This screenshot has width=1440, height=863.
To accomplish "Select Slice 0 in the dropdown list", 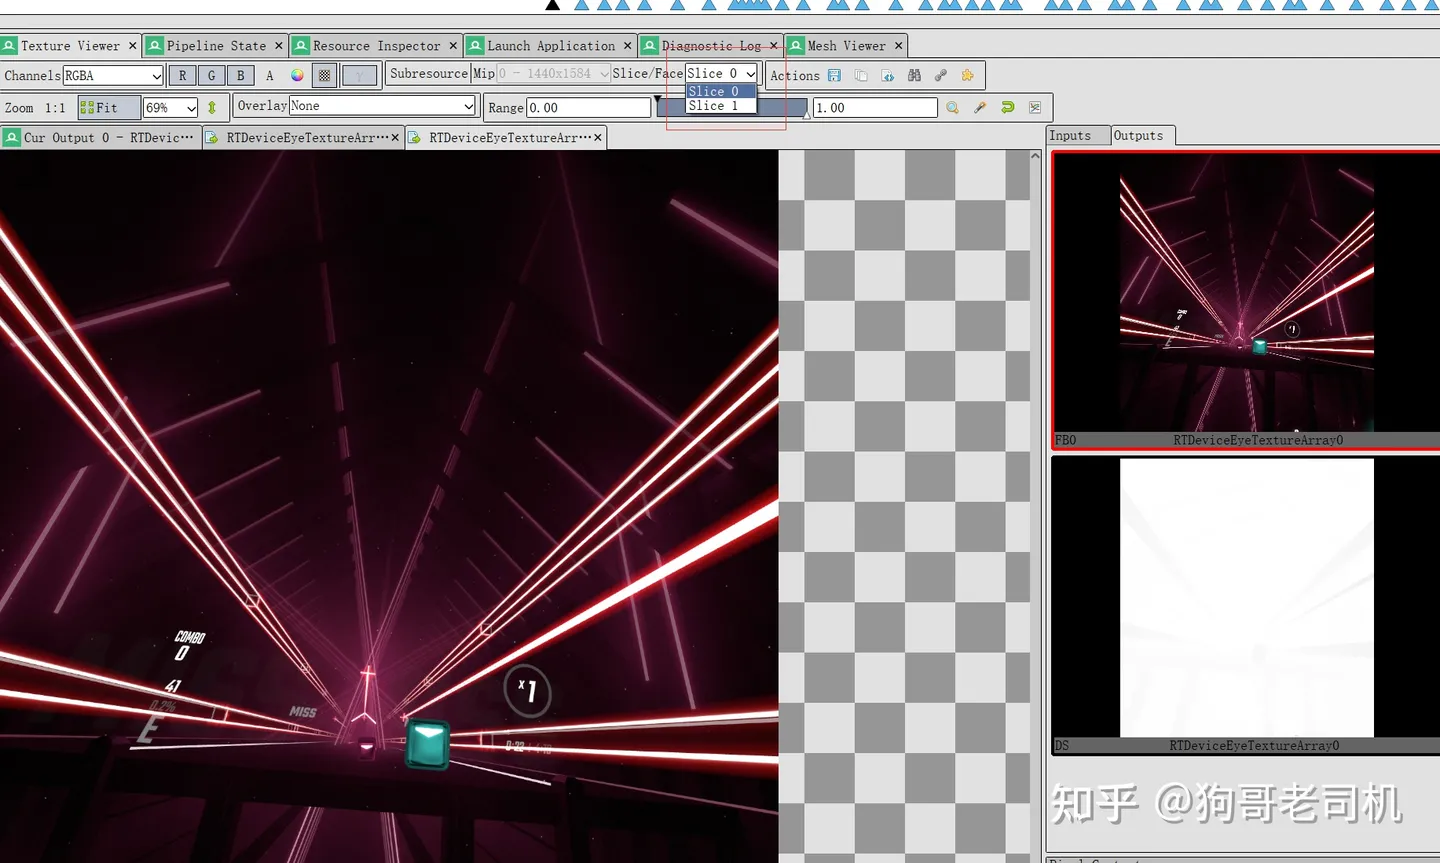I will tap(720, 91).
